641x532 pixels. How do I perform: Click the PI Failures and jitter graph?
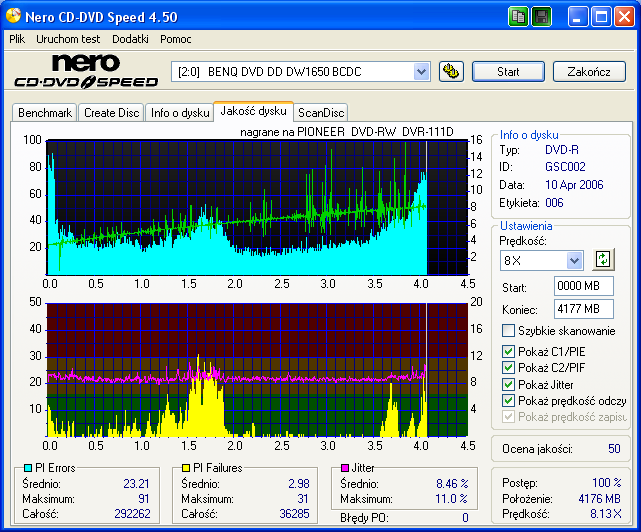coord(257,370)
